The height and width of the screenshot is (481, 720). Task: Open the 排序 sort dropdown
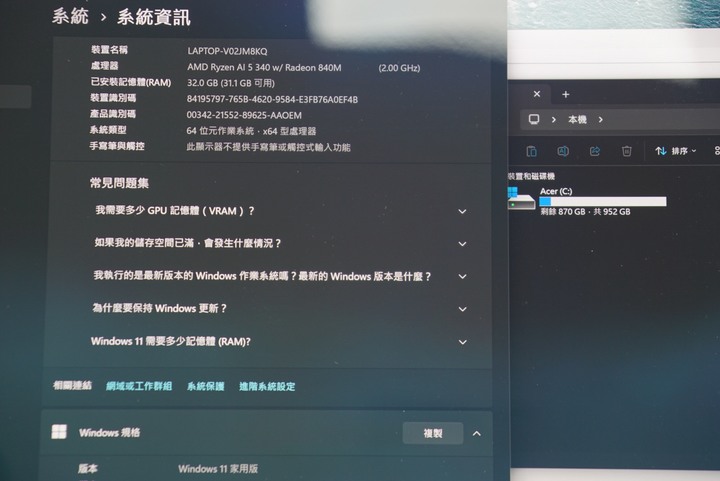coord(676,151)
